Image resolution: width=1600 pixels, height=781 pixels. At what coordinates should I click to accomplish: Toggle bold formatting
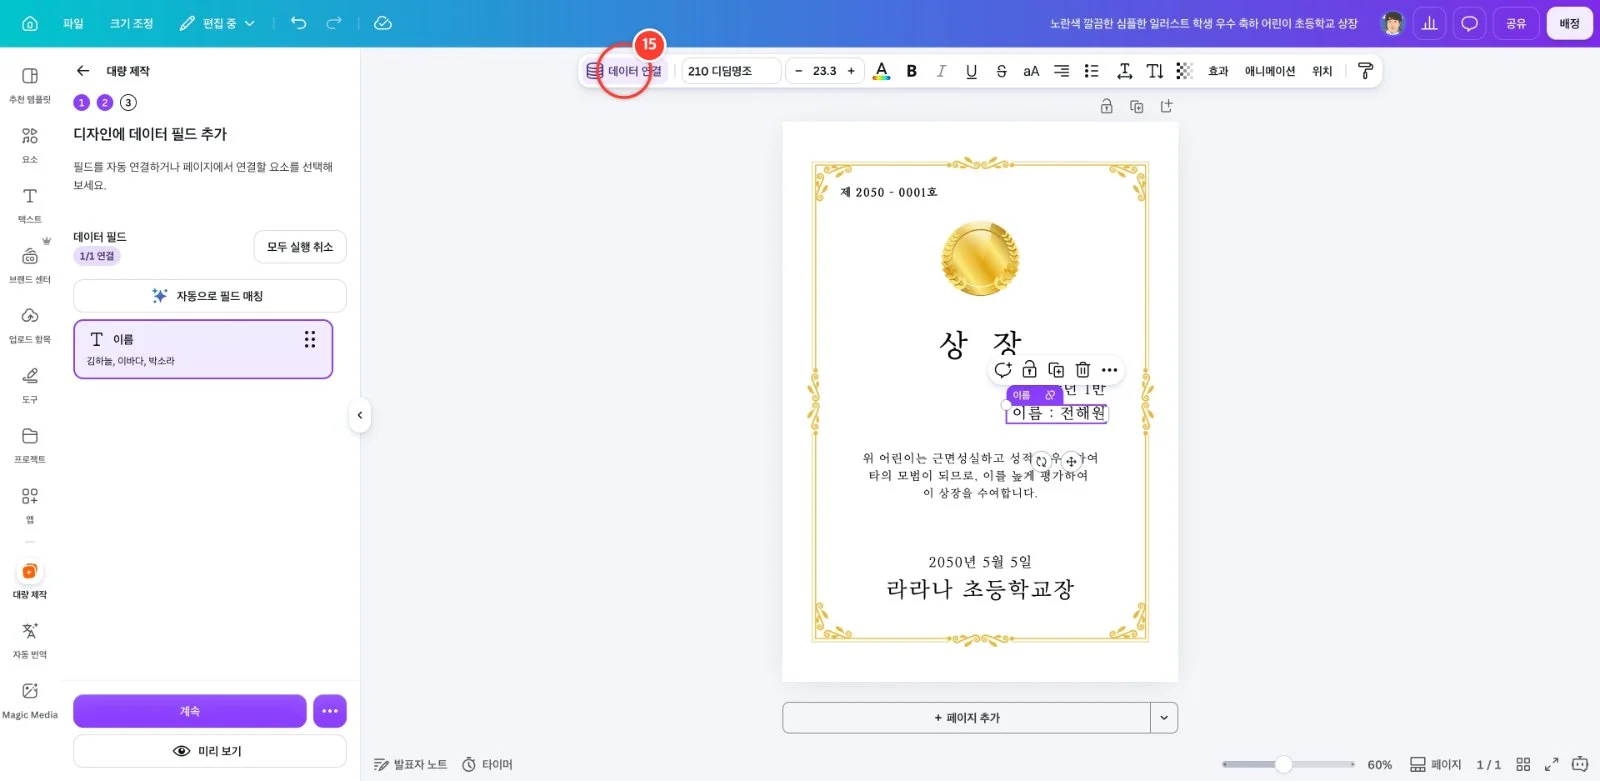coord(912,71)
